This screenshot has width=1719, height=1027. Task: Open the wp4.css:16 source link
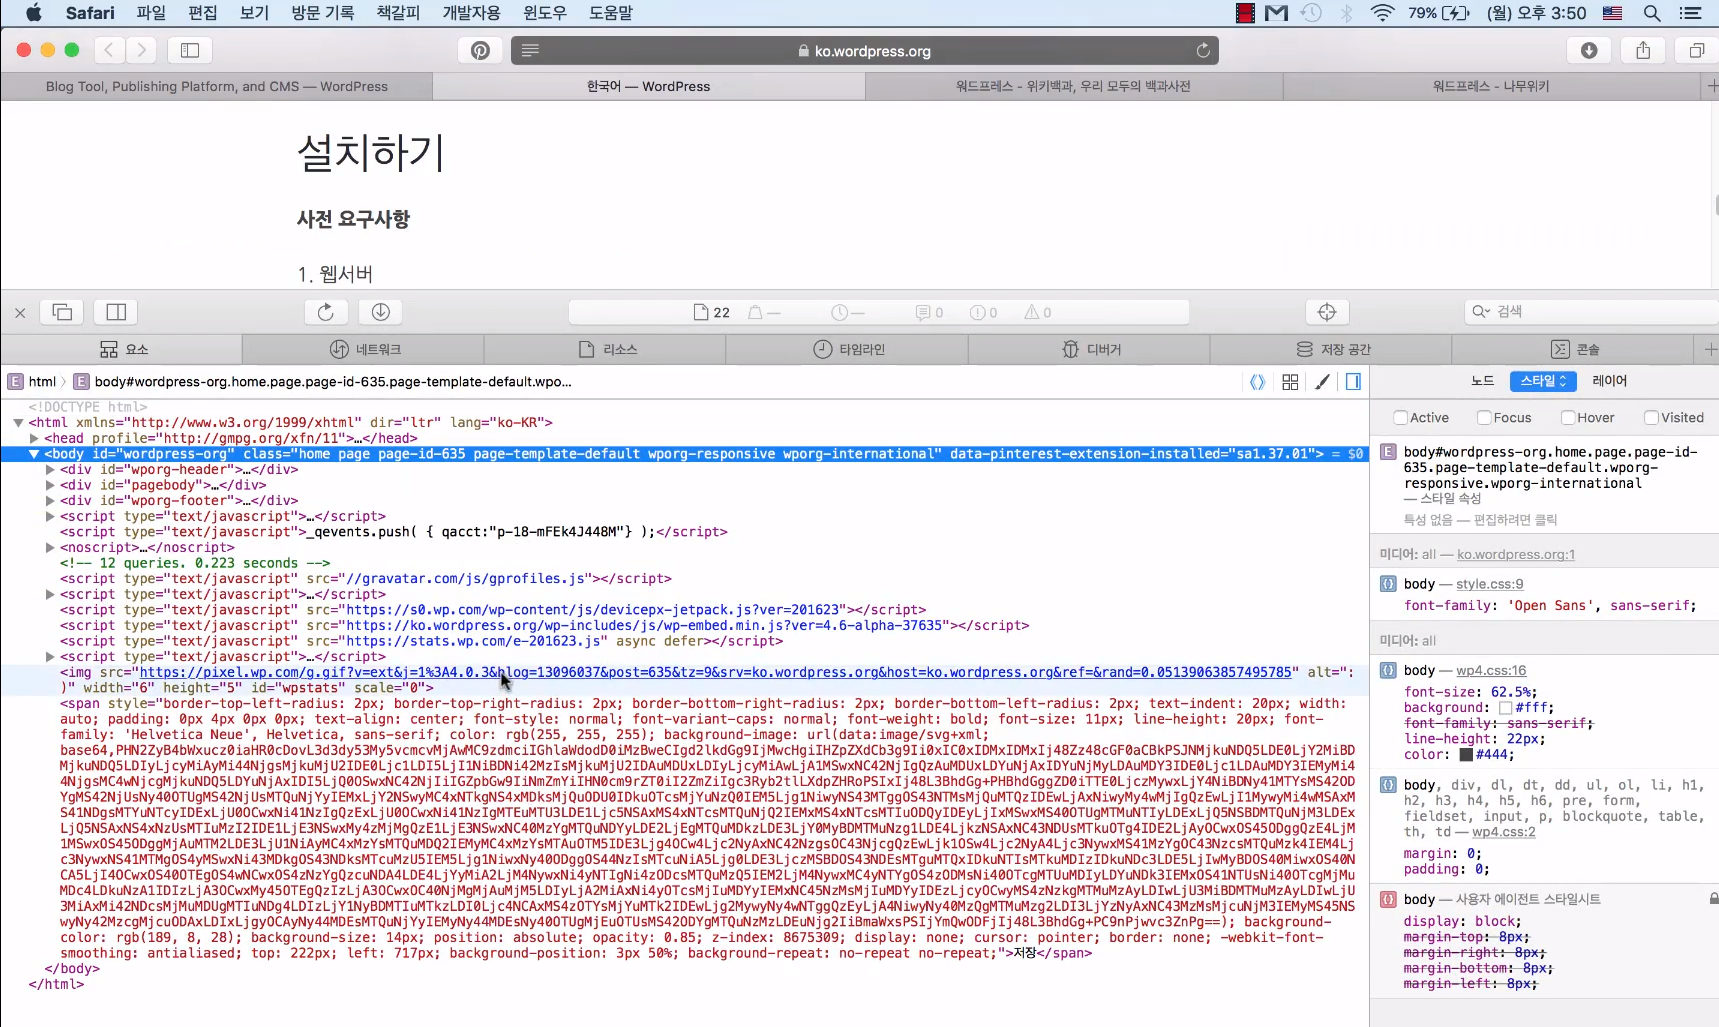(x=1491, y=671)
